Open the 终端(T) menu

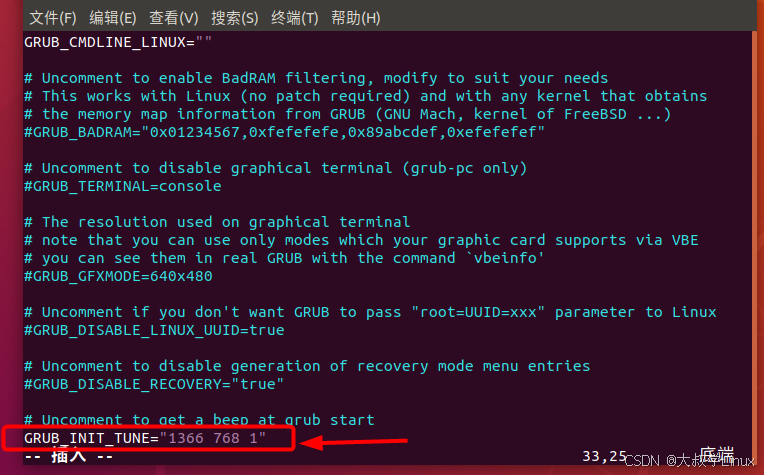[294, 18]
